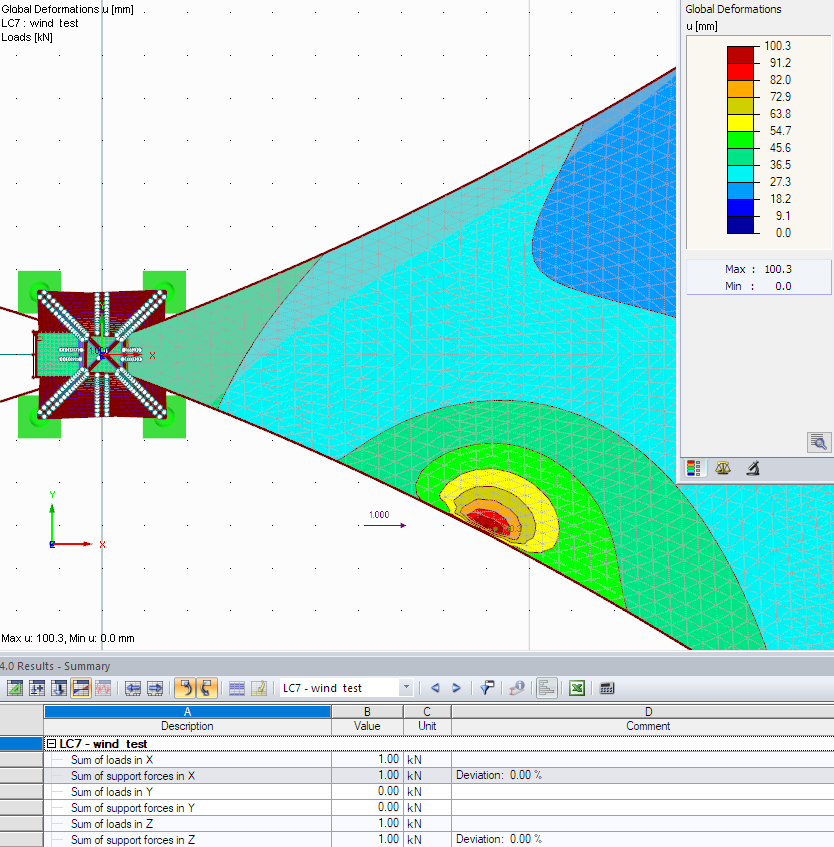Click the third table icon with down arrow
Viewport: 834px width, 847px height.
pyautogui.click(x=59, y=688)
